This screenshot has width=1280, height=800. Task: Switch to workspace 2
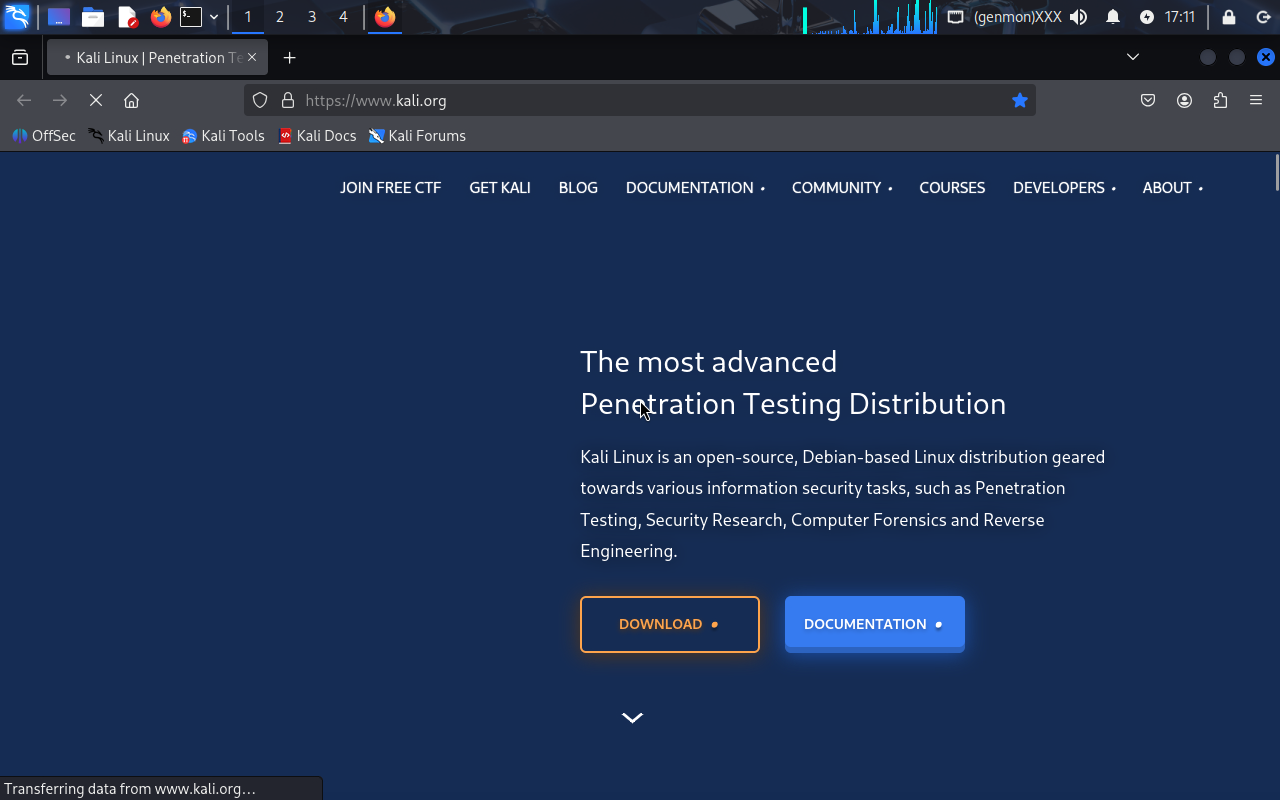280,17
